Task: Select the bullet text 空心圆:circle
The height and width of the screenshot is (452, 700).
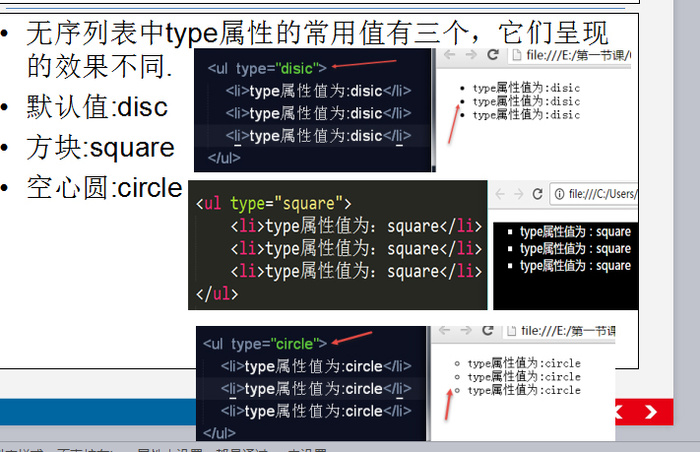Action: 104,187
